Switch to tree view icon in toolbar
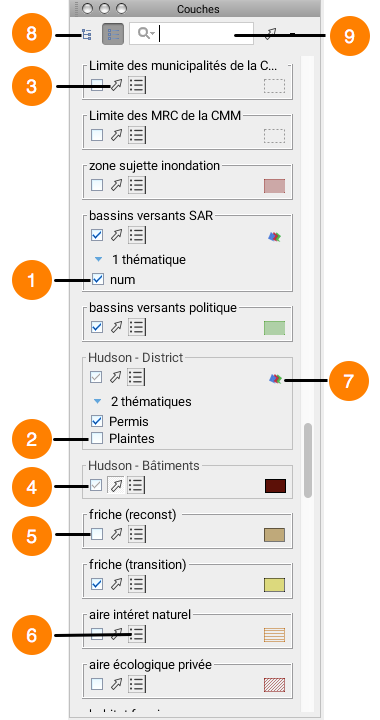This screenshot has height=720, width=380. tap(86, 34)
